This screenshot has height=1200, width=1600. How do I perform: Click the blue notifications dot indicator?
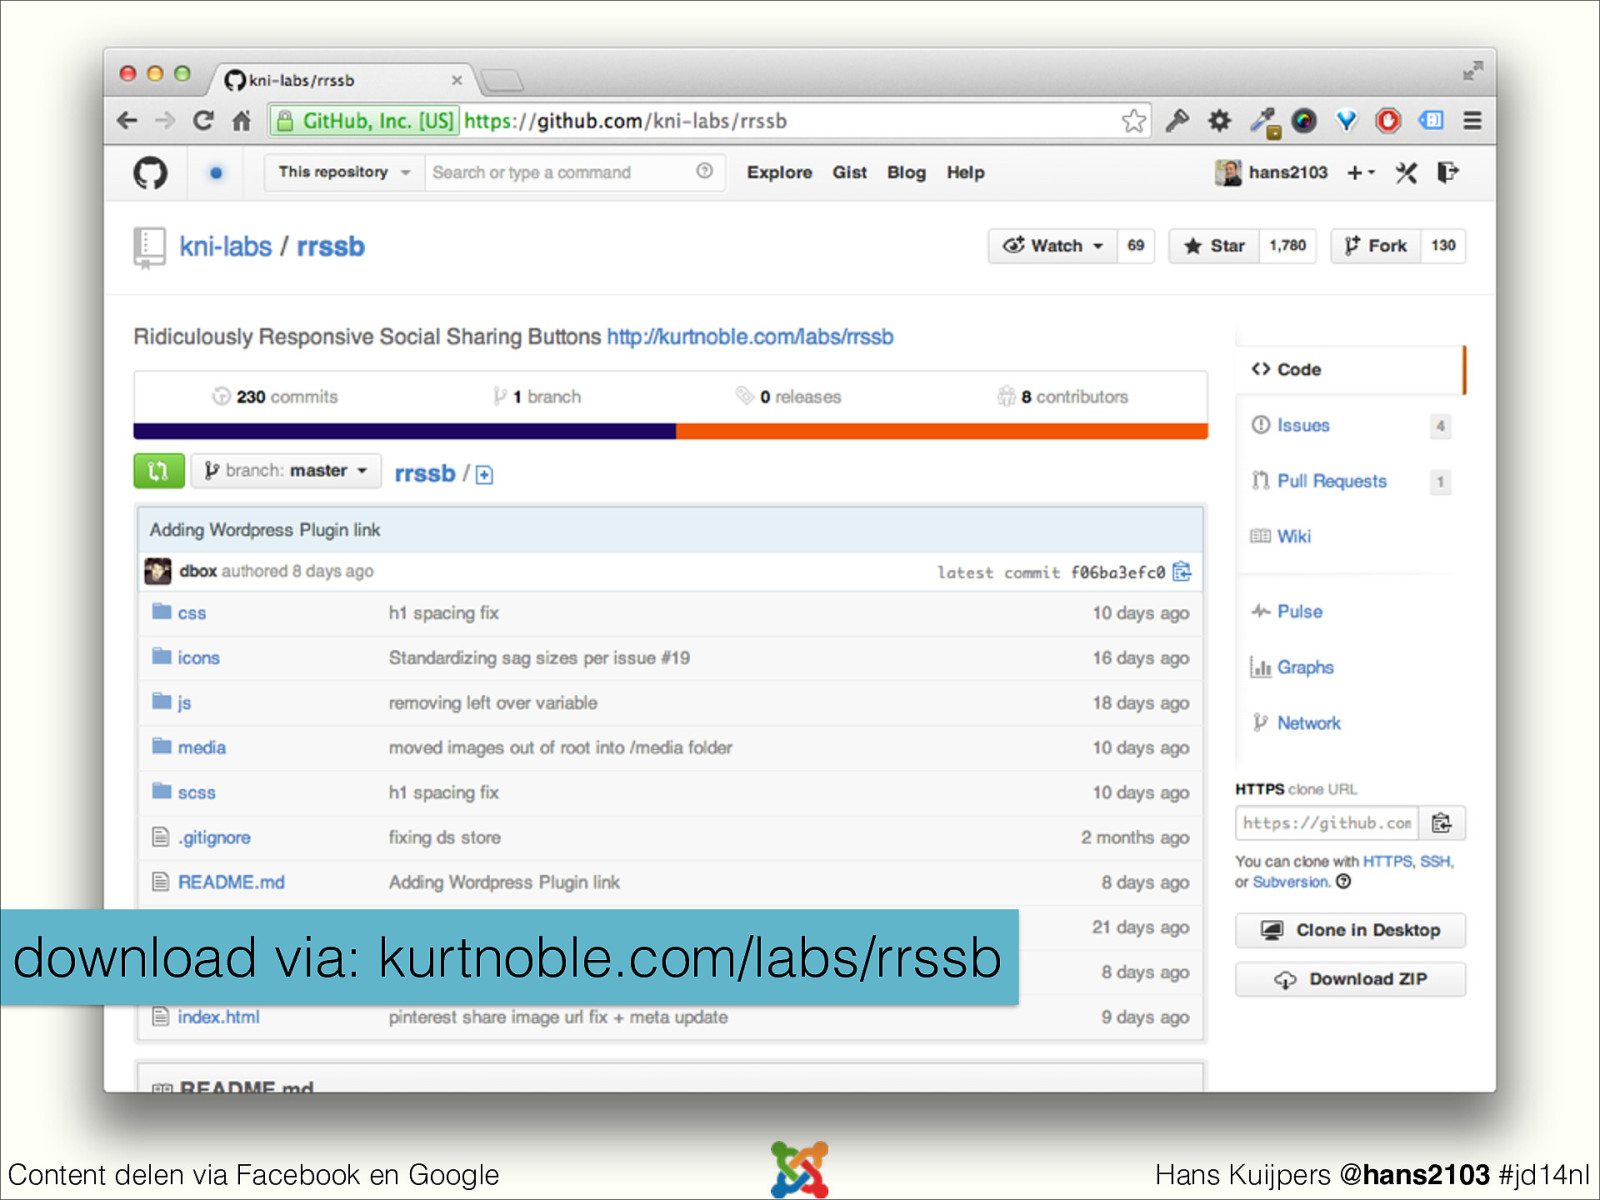pyautogui.click(x=216, y=173)
